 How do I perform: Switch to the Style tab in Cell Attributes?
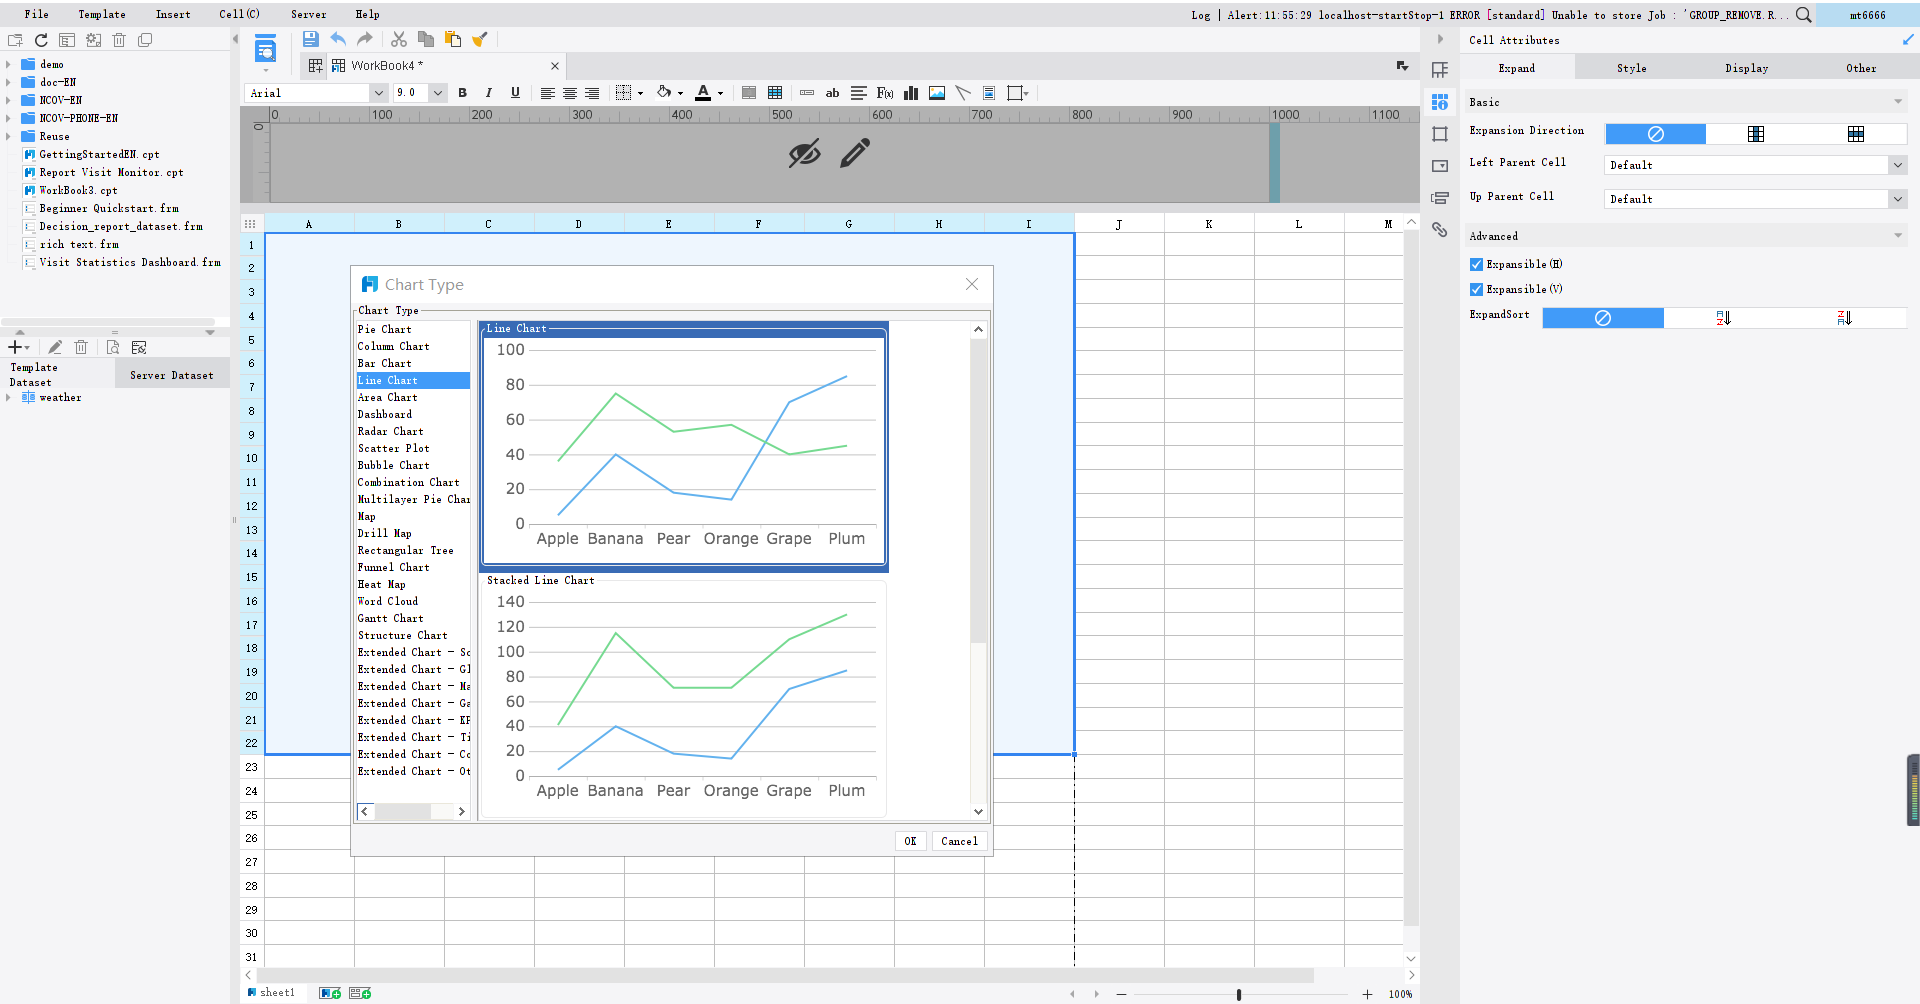coord(1630,67)
